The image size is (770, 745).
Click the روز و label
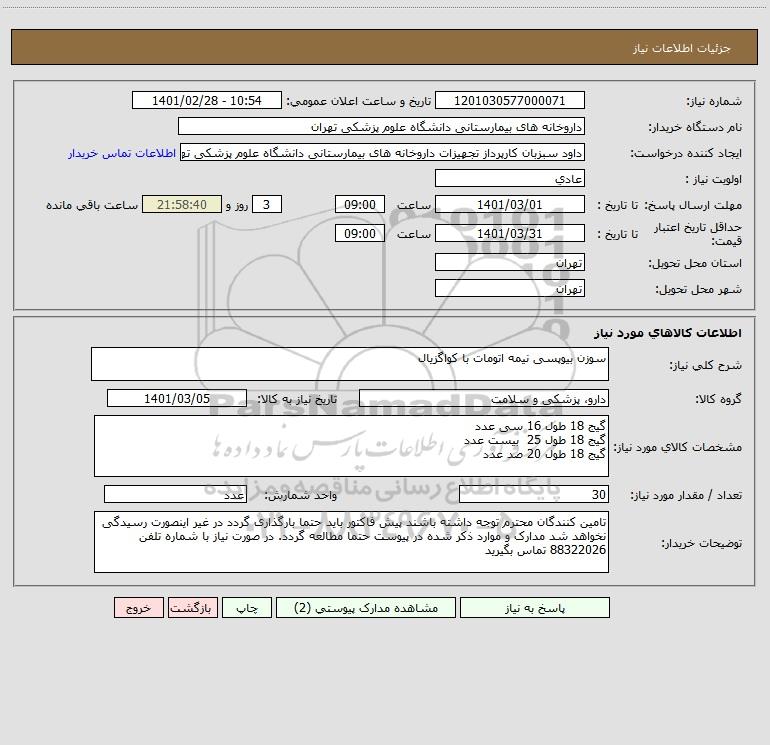[x=237, y=205]
